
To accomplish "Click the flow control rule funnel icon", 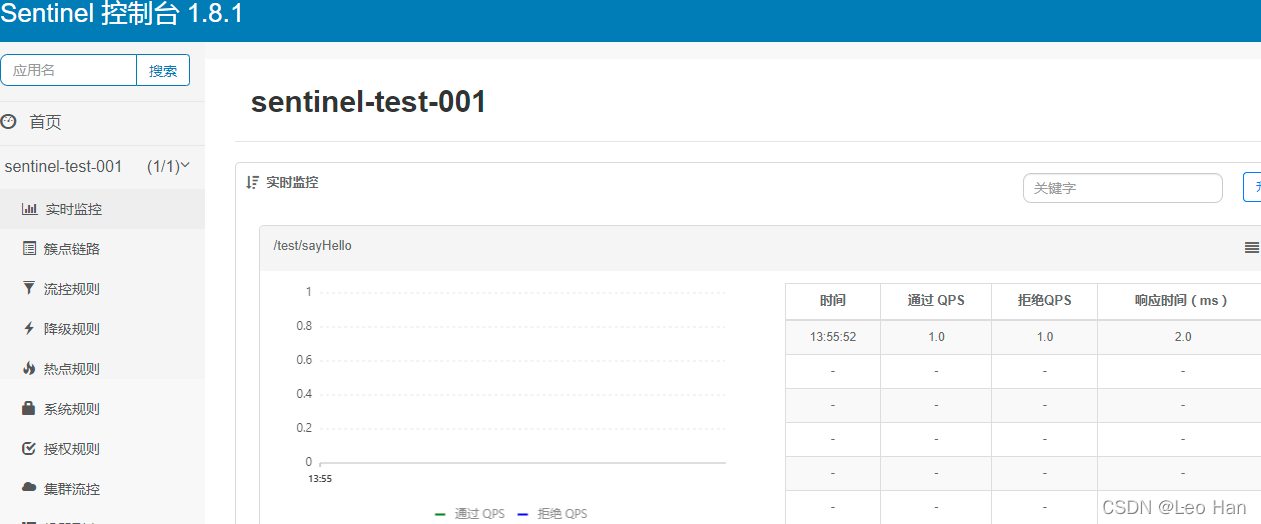I will [29, 289].
